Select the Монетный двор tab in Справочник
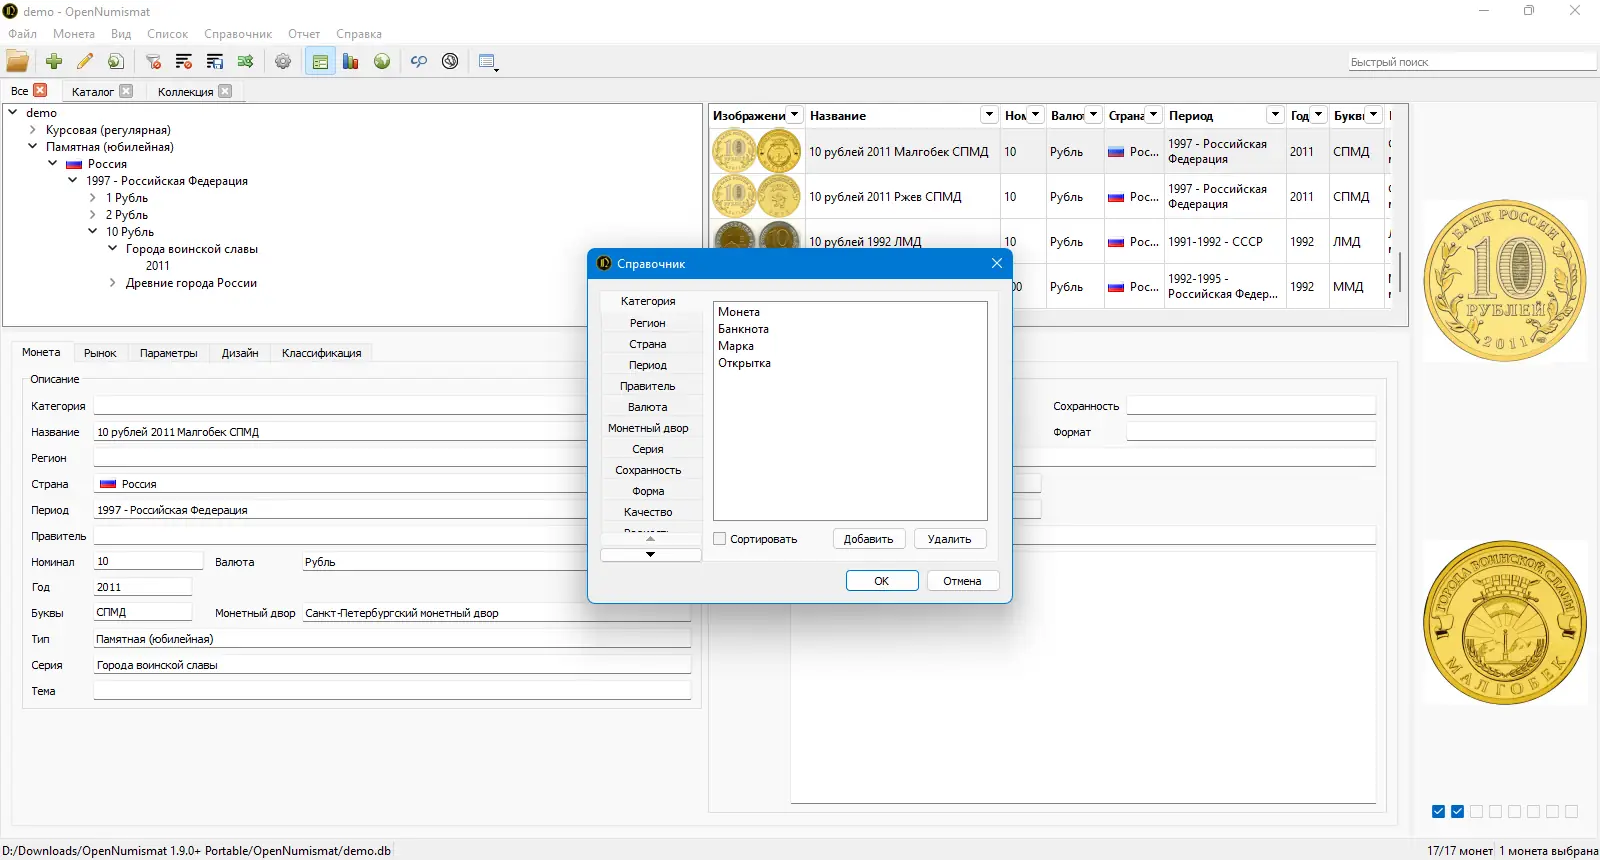 click(x=648, y=428)
